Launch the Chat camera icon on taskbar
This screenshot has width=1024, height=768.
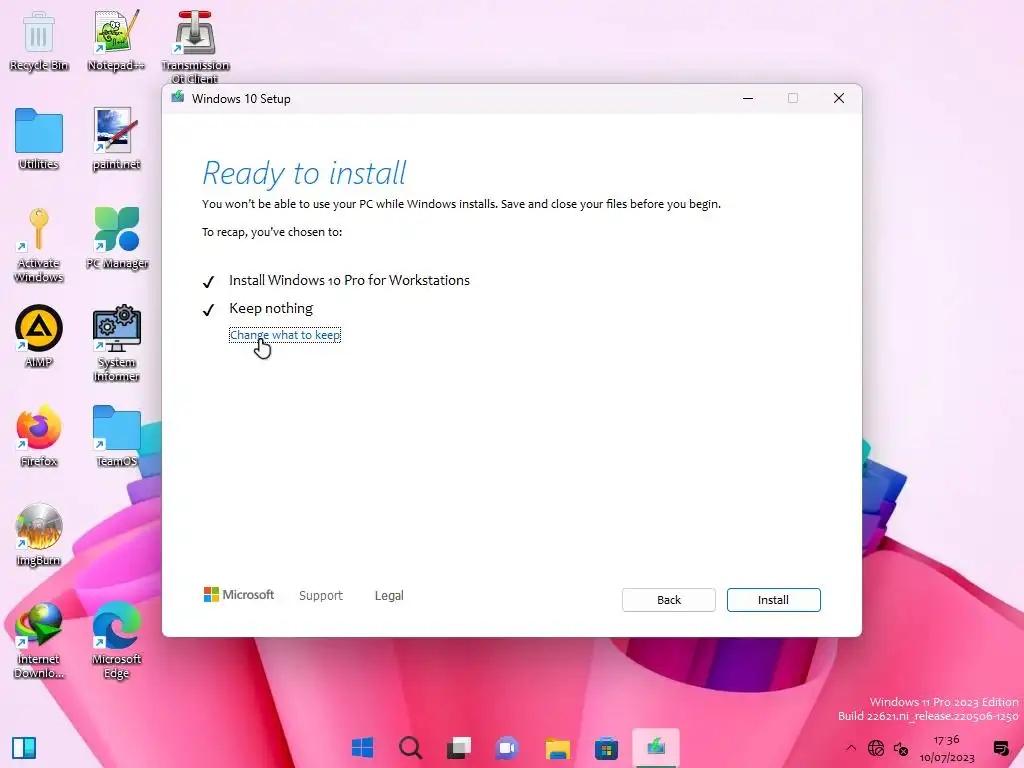click(x=507, y=747)
